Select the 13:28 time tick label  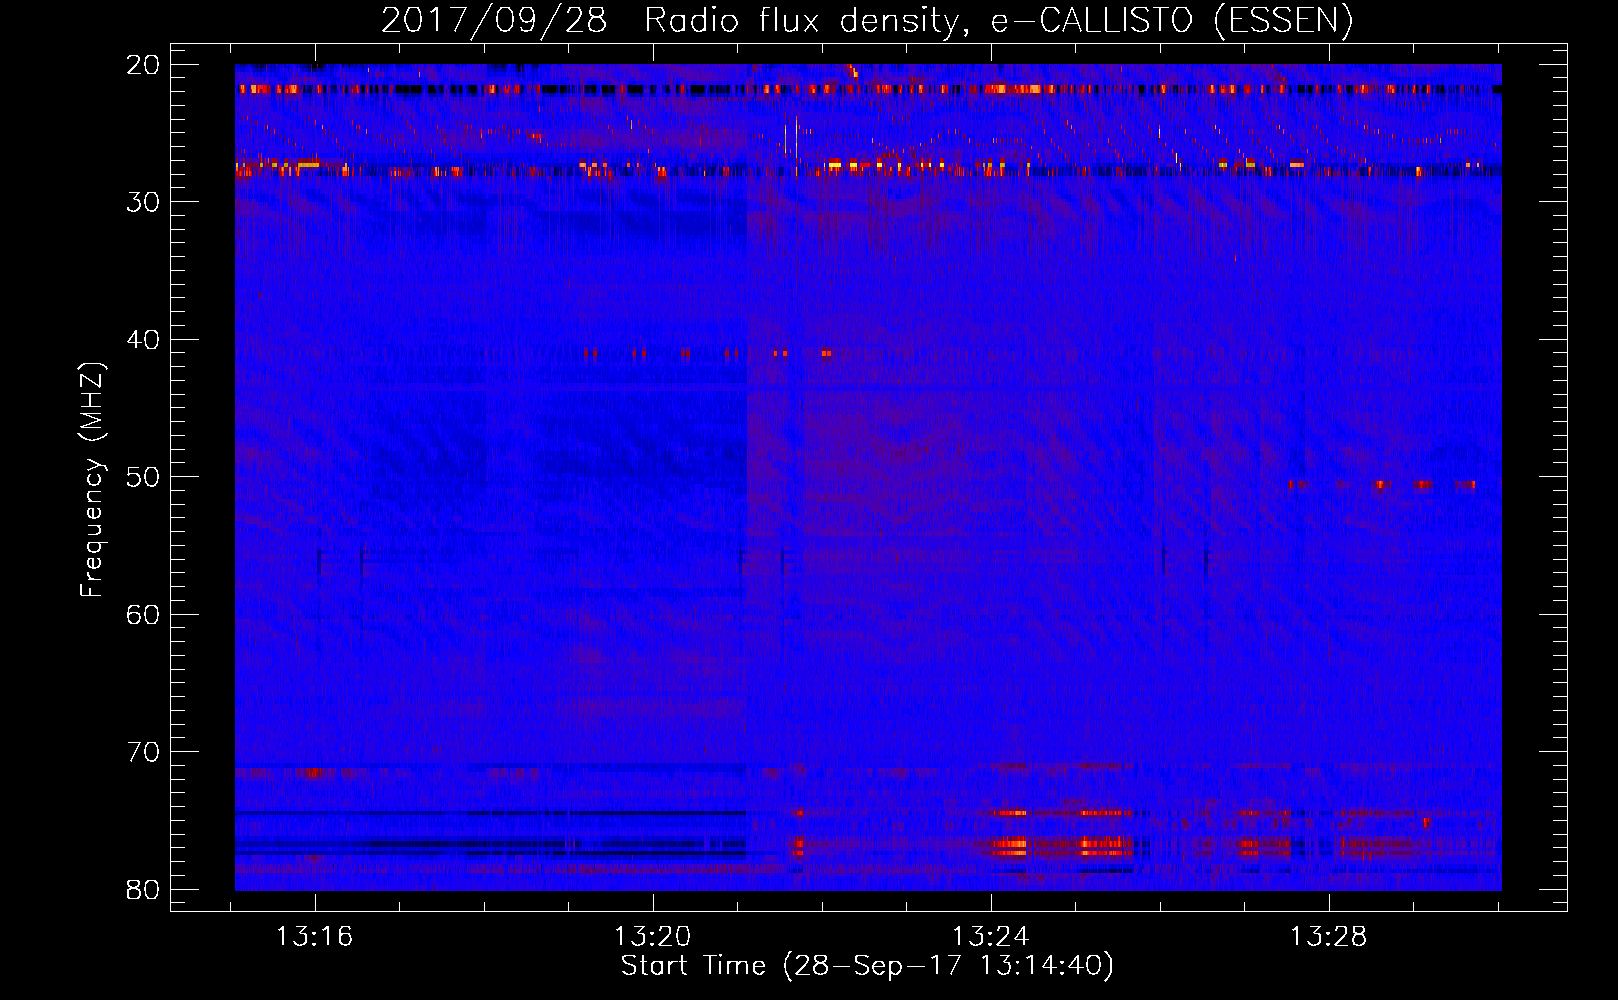pos(1328,937)
